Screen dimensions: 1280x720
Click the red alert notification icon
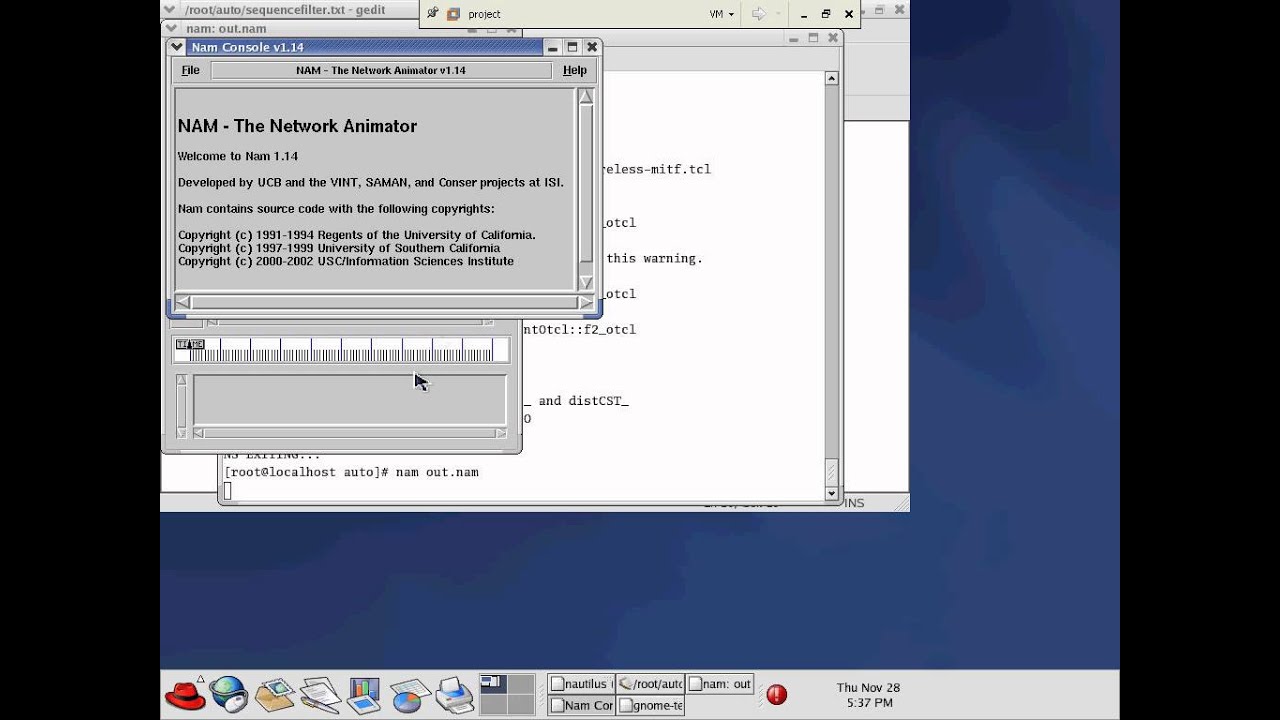[777, 694]
